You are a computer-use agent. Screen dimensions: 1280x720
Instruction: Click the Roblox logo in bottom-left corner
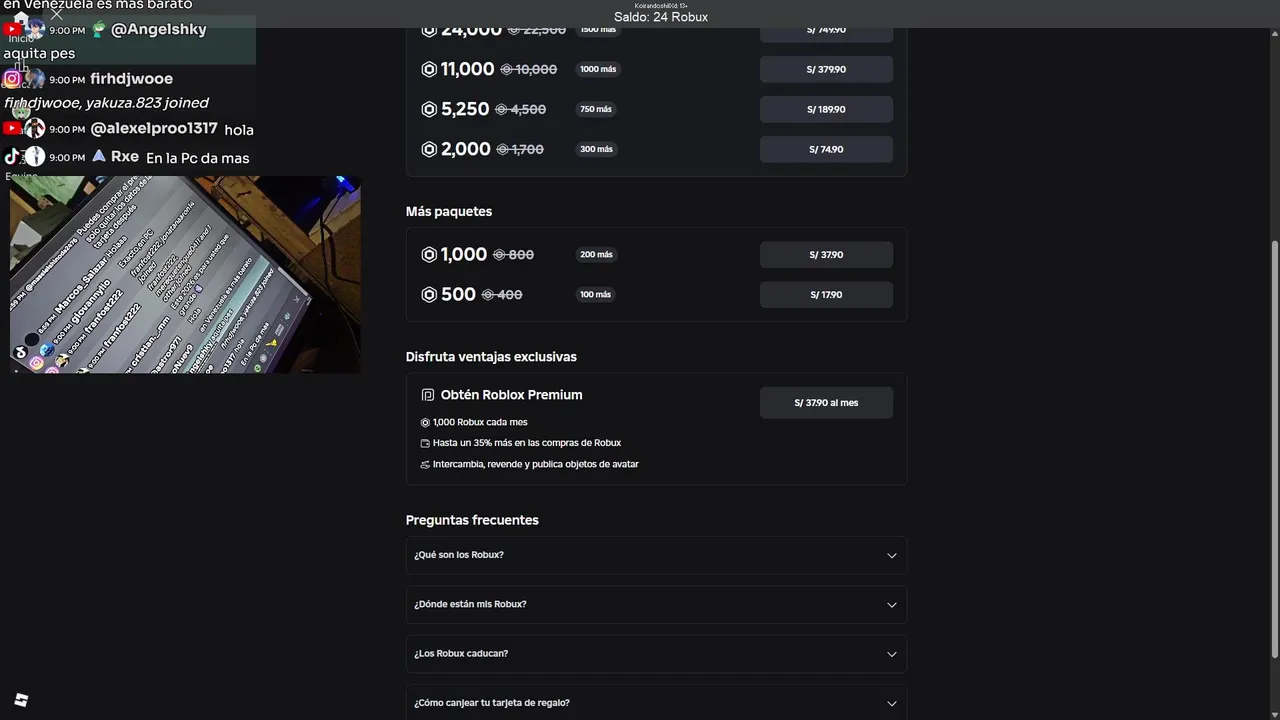[21, 700]
